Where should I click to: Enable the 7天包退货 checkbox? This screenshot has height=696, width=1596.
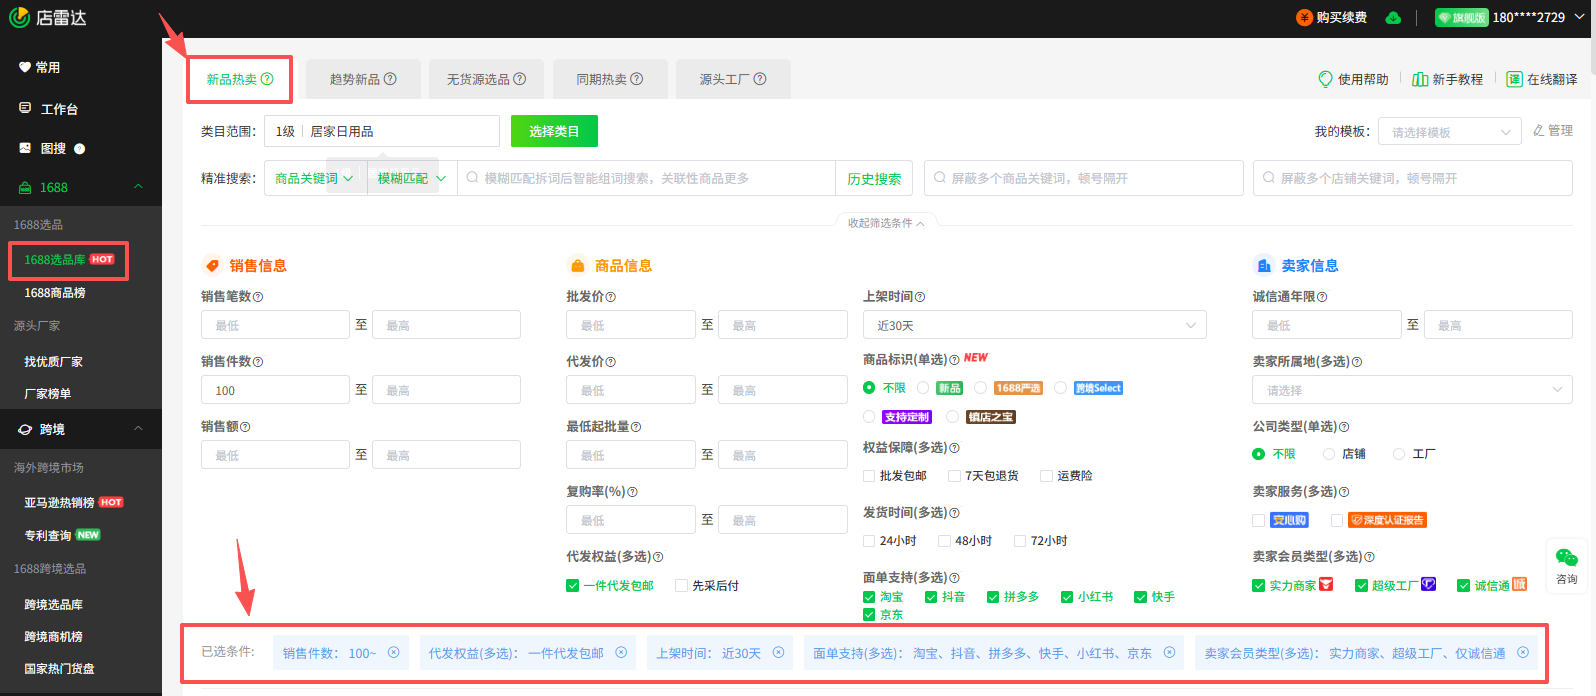click(x=954, y=476)
